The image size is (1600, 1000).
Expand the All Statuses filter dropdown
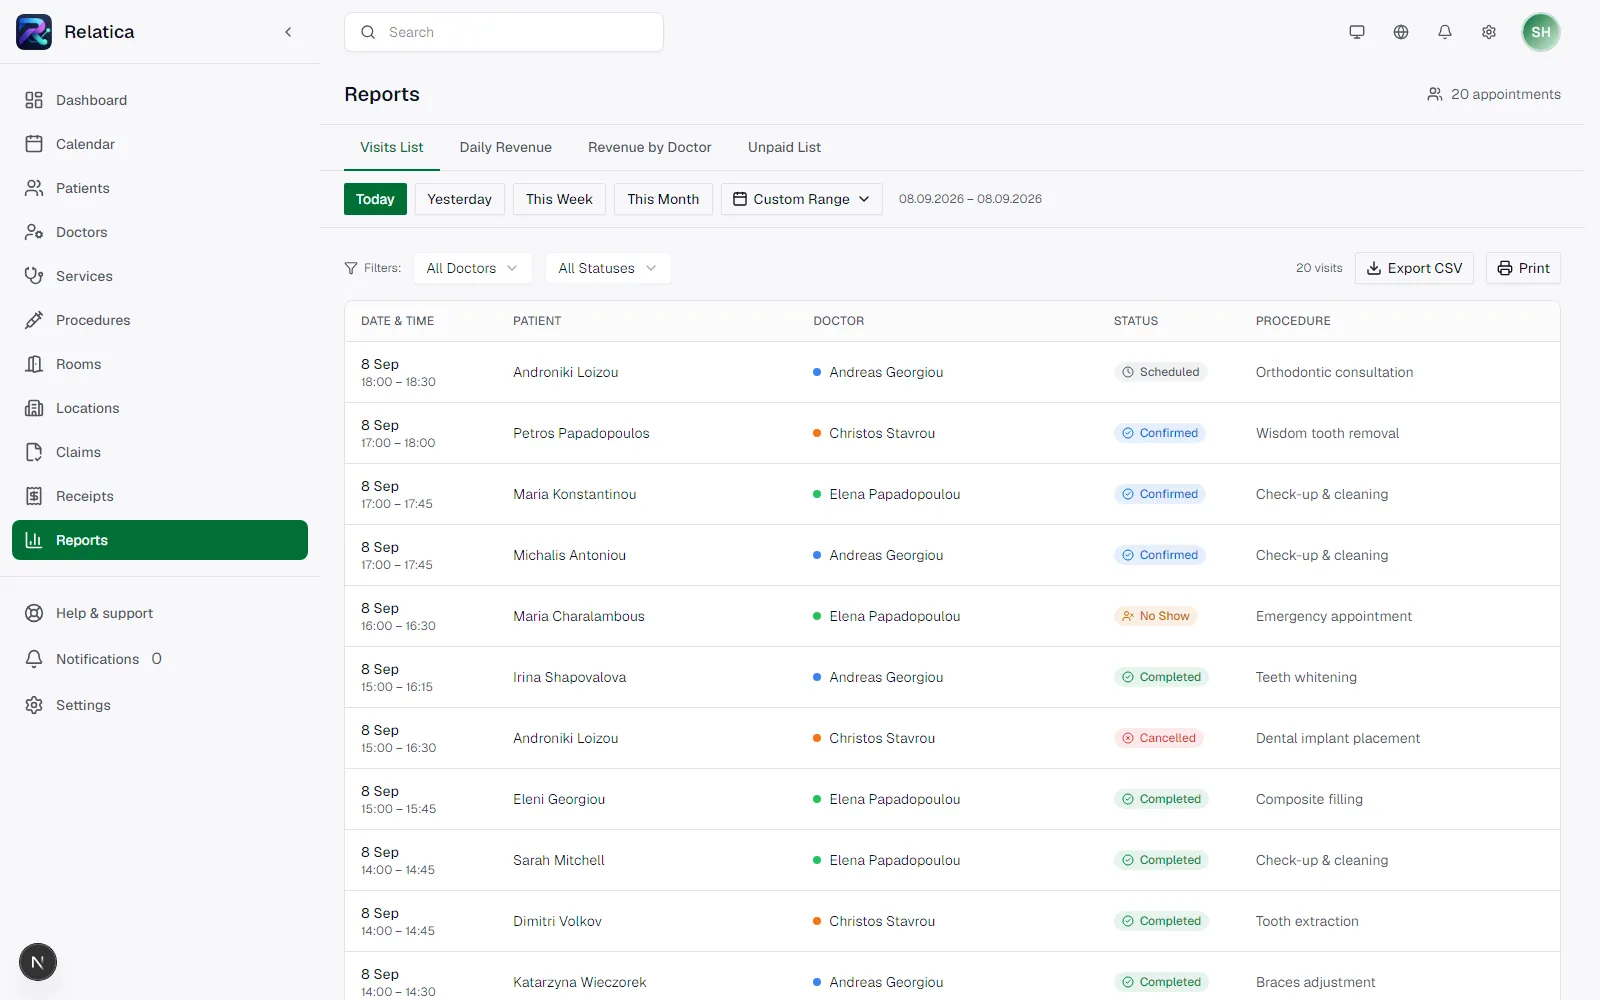(608, 268)
